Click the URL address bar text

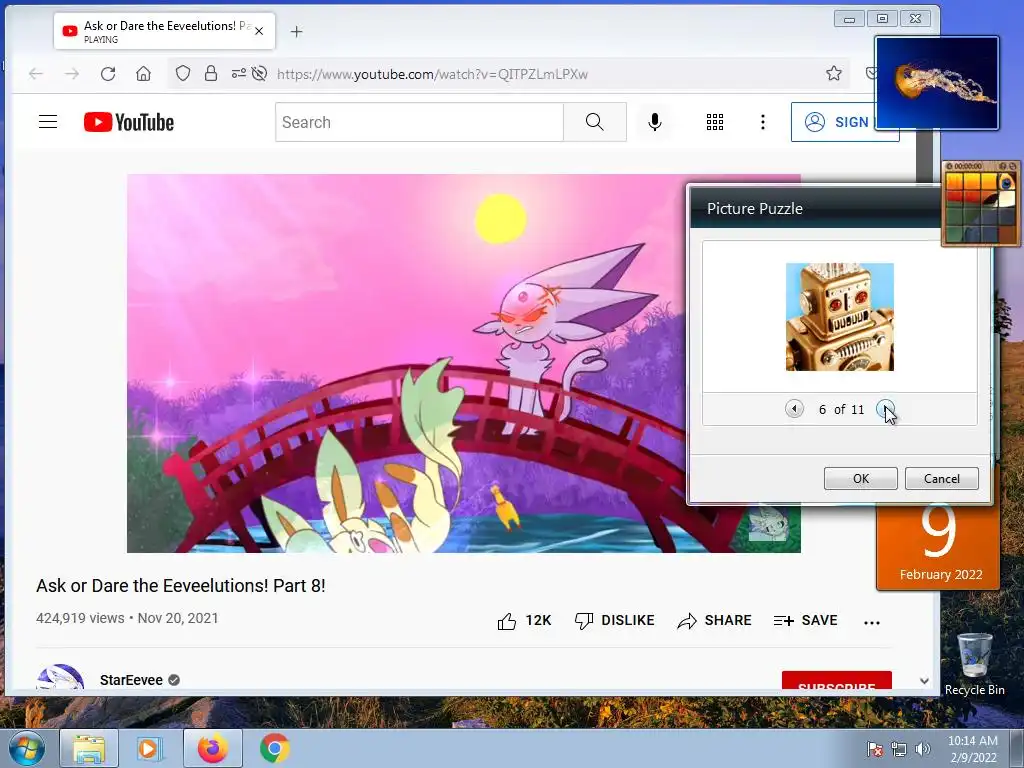point(432,74)
